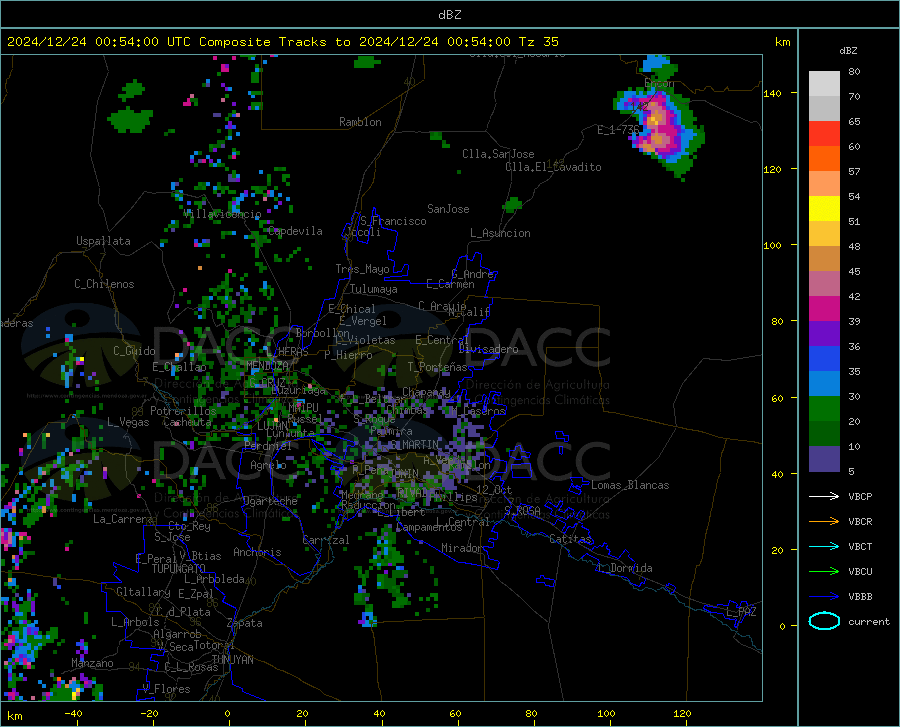This screenshot has height=727, width=900.
Task: Click the L_Asuncion label
Action: 500,233
